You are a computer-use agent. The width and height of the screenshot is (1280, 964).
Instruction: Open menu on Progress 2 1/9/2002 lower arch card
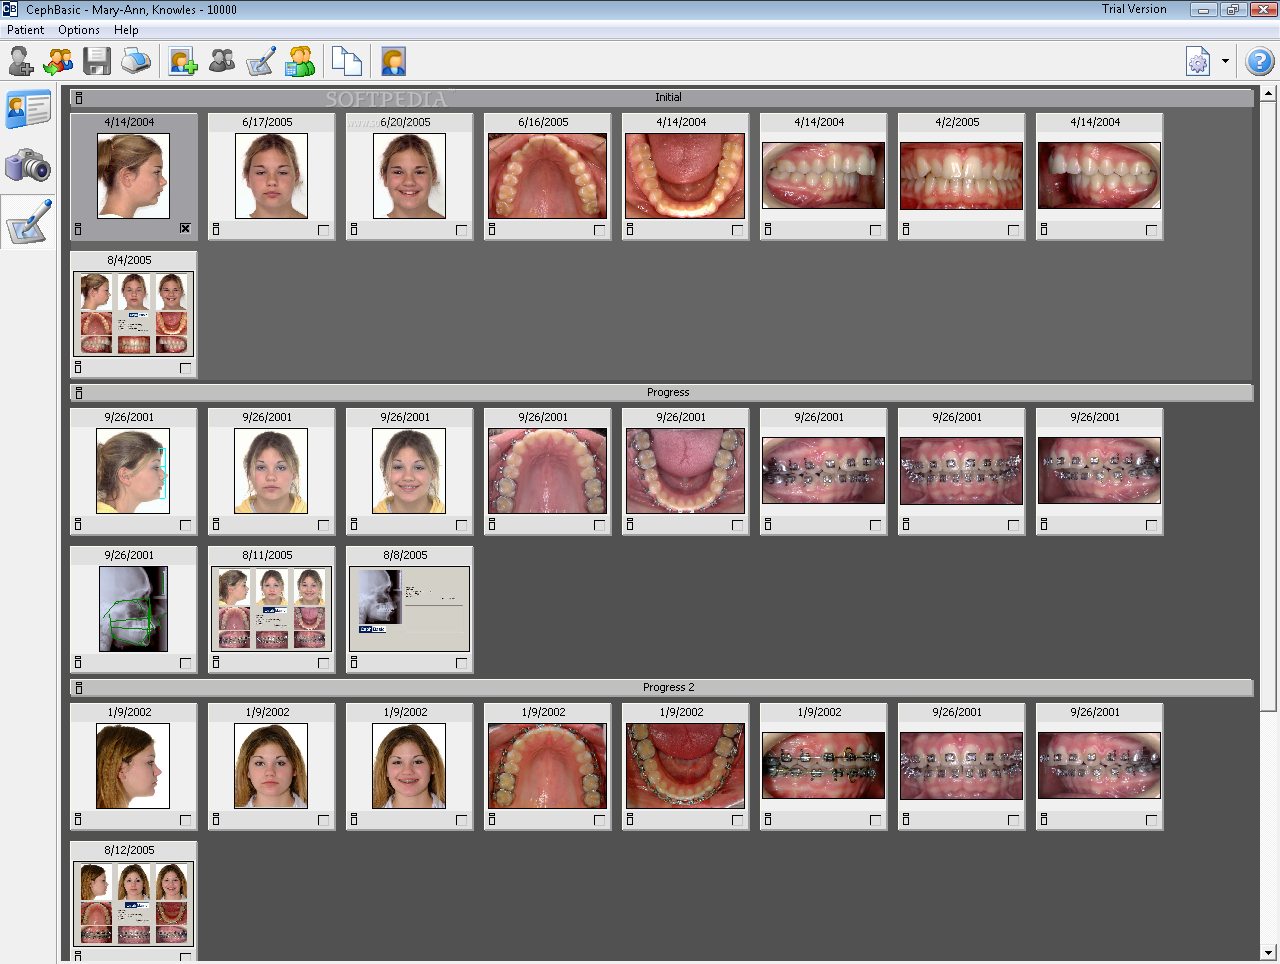pos(630,820)
